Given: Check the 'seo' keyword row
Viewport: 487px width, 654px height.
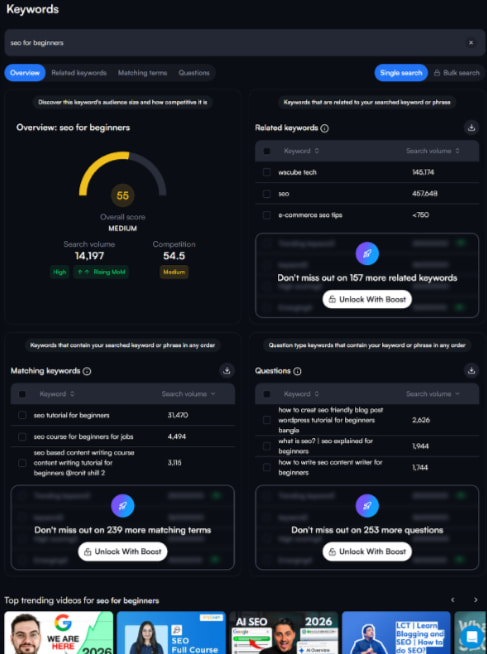Looking at the screenshot, I should coord(267,194).
